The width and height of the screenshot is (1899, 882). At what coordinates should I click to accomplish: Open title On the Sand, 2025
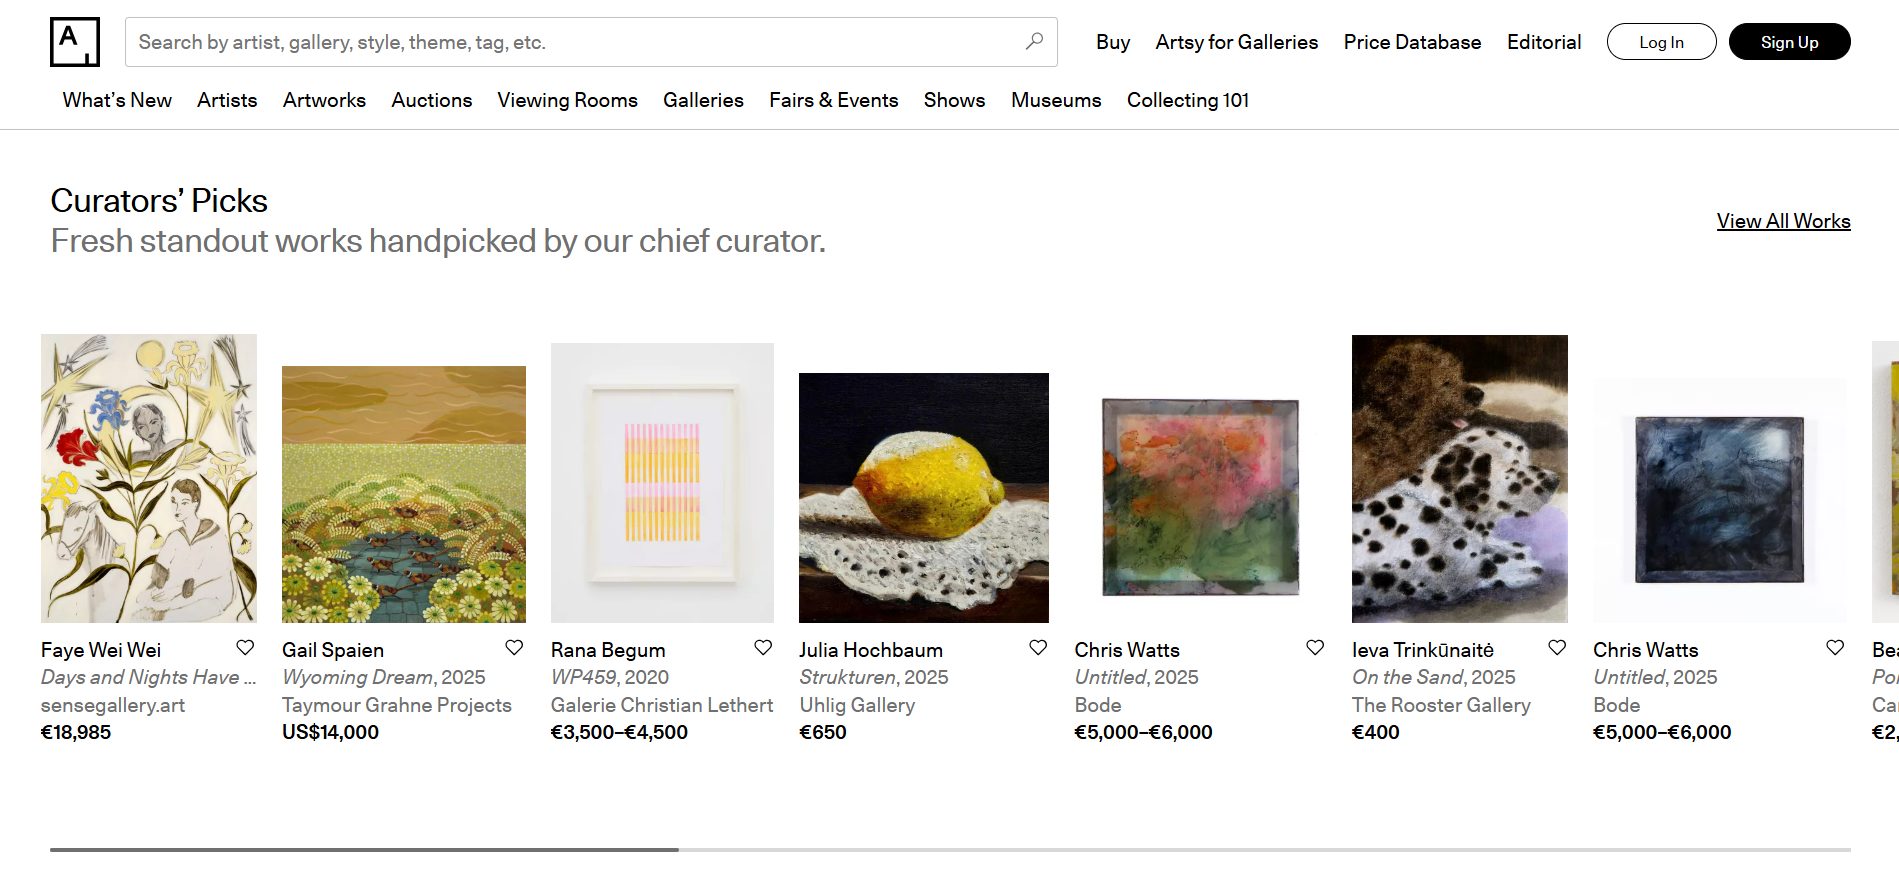pyautogui.click(x=1434, y=677)
